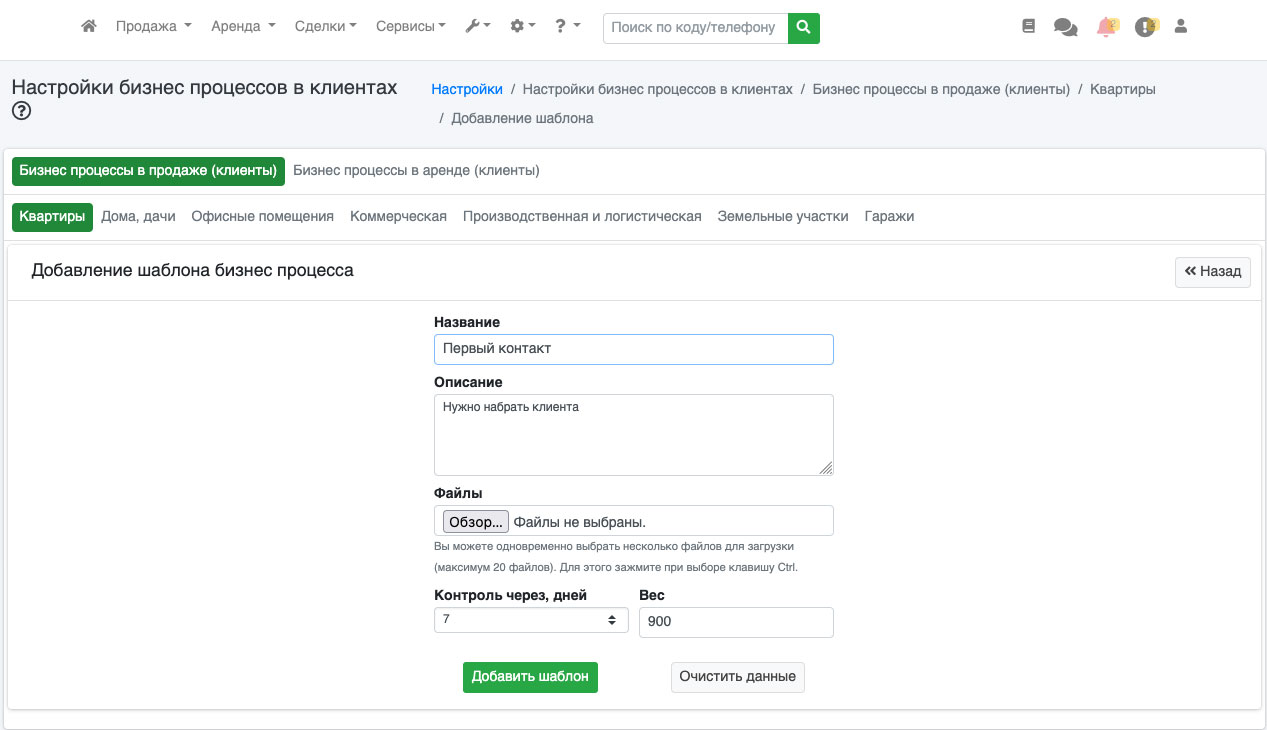
Task: Expand the Сервисы dropdown menu
Action: pos(410,27)
